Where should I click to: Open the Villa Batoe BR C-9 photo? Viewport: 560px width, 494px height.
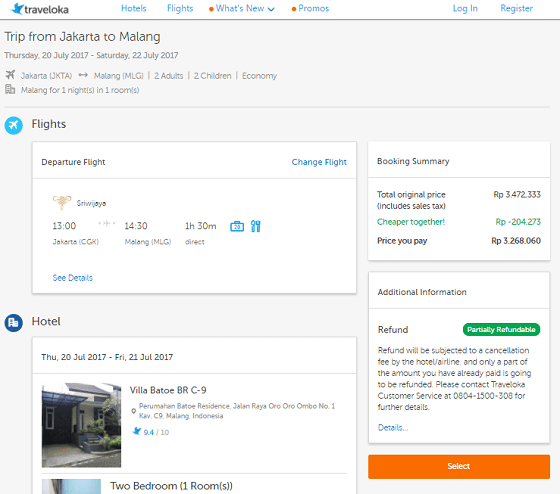81,425
